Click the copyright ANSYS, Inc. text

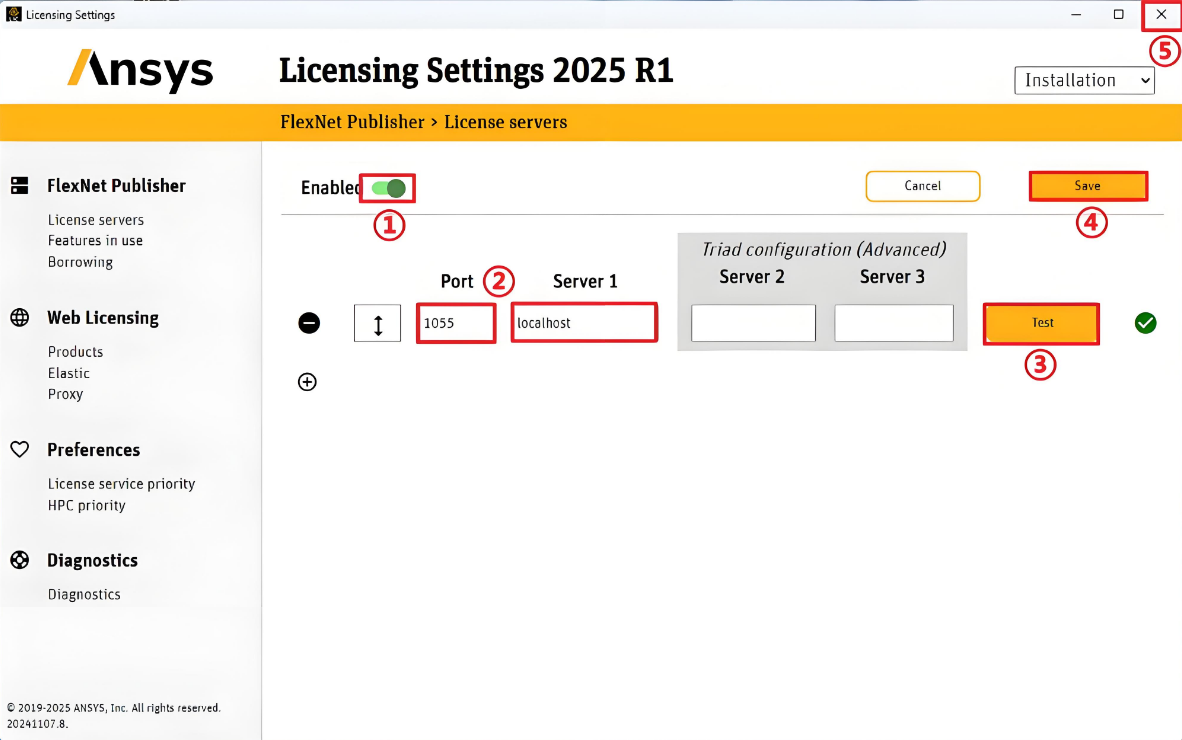(114, 708)
